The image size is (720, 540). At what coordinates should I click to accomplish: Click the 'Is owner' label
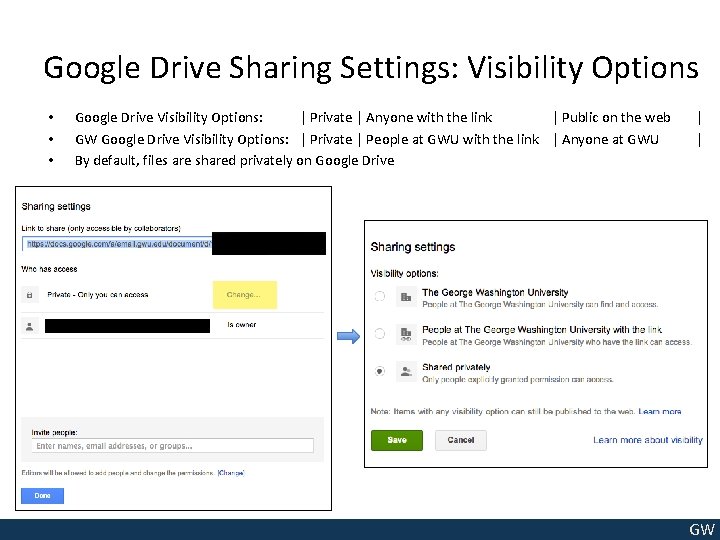pyautogui.click(x=242, y=325)
